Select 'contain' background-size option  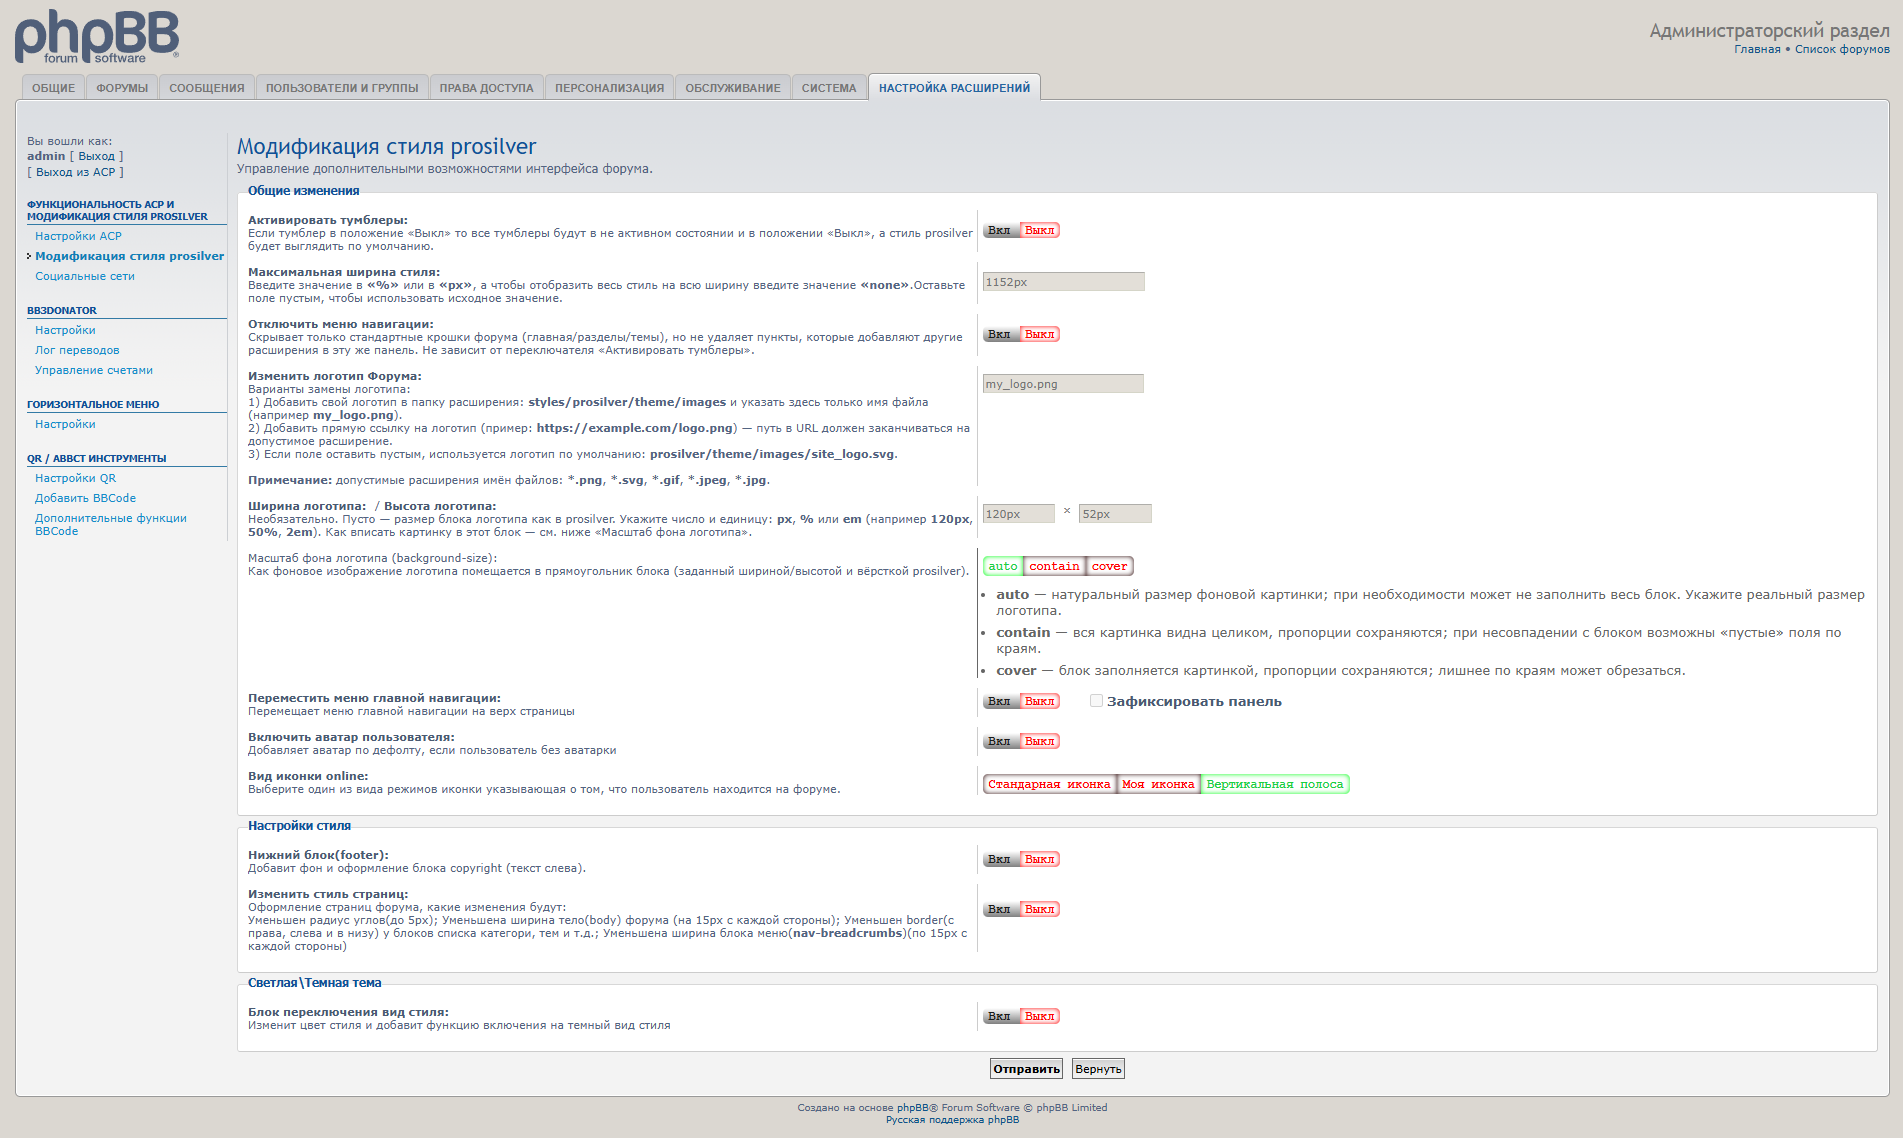1054,567
